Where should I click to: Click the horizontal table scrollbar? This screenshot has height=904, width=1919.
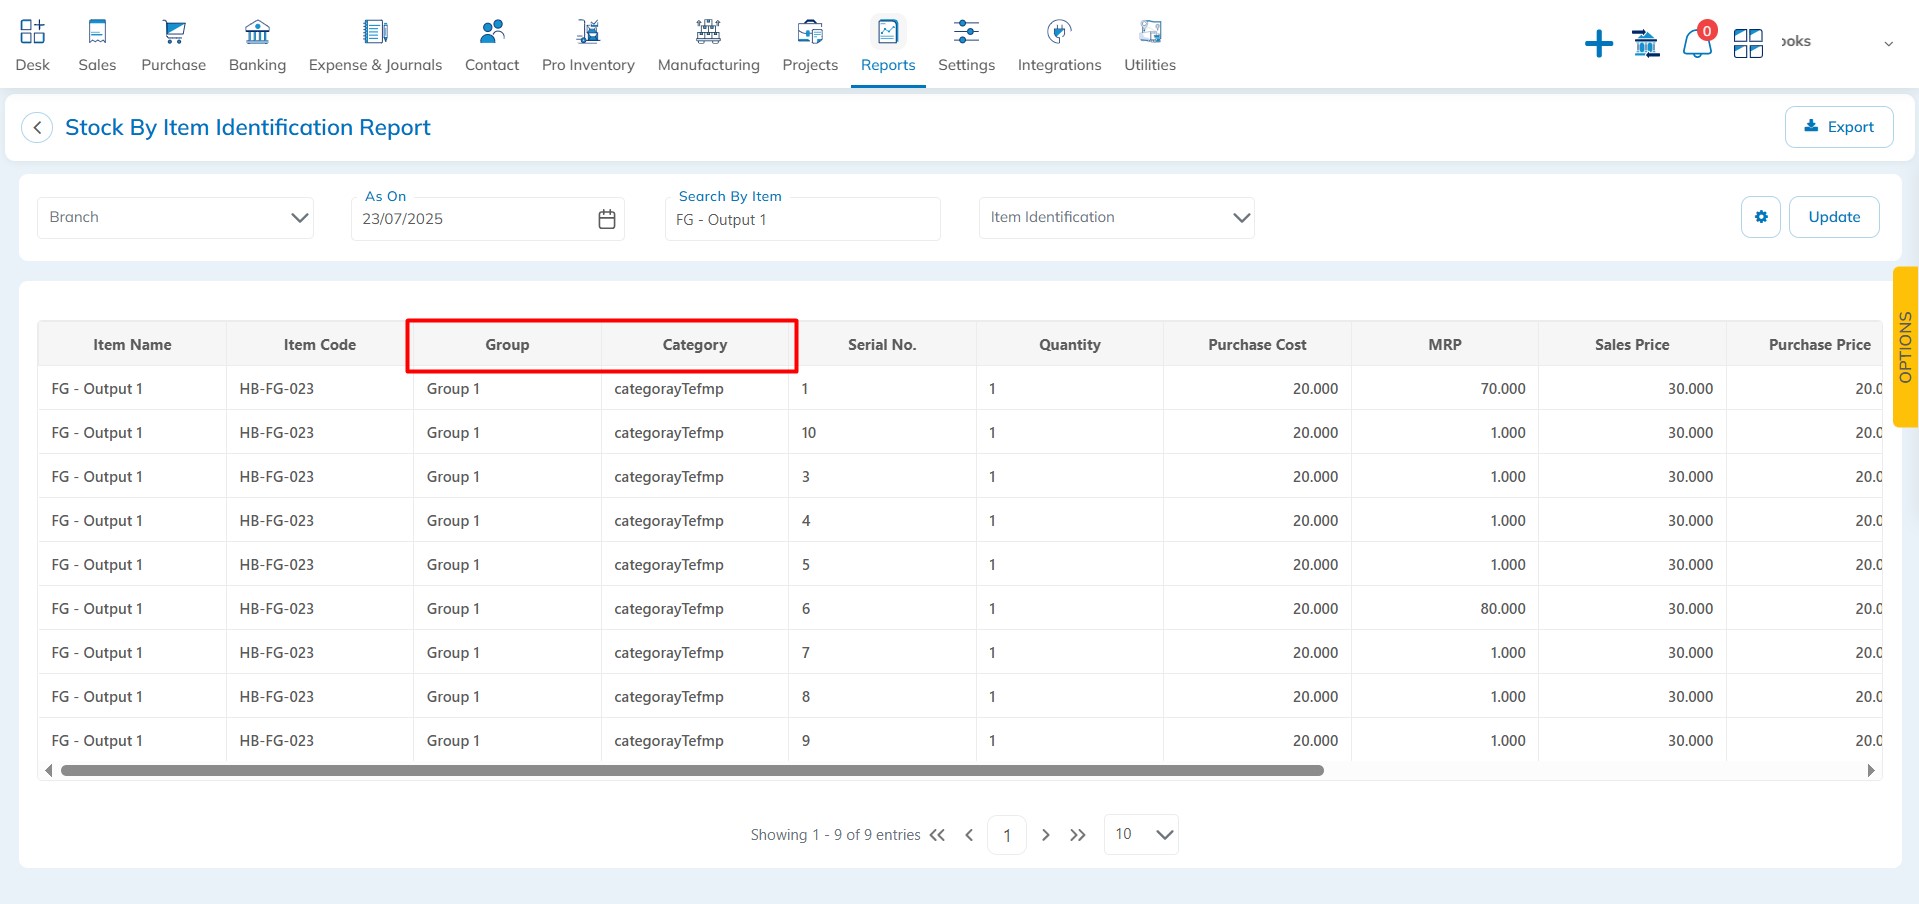[x=692, y=771]
